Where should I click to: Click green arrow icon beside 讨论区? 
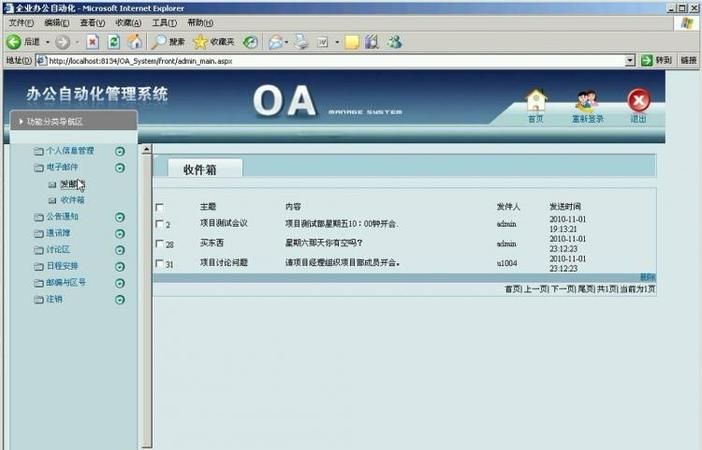120,250
